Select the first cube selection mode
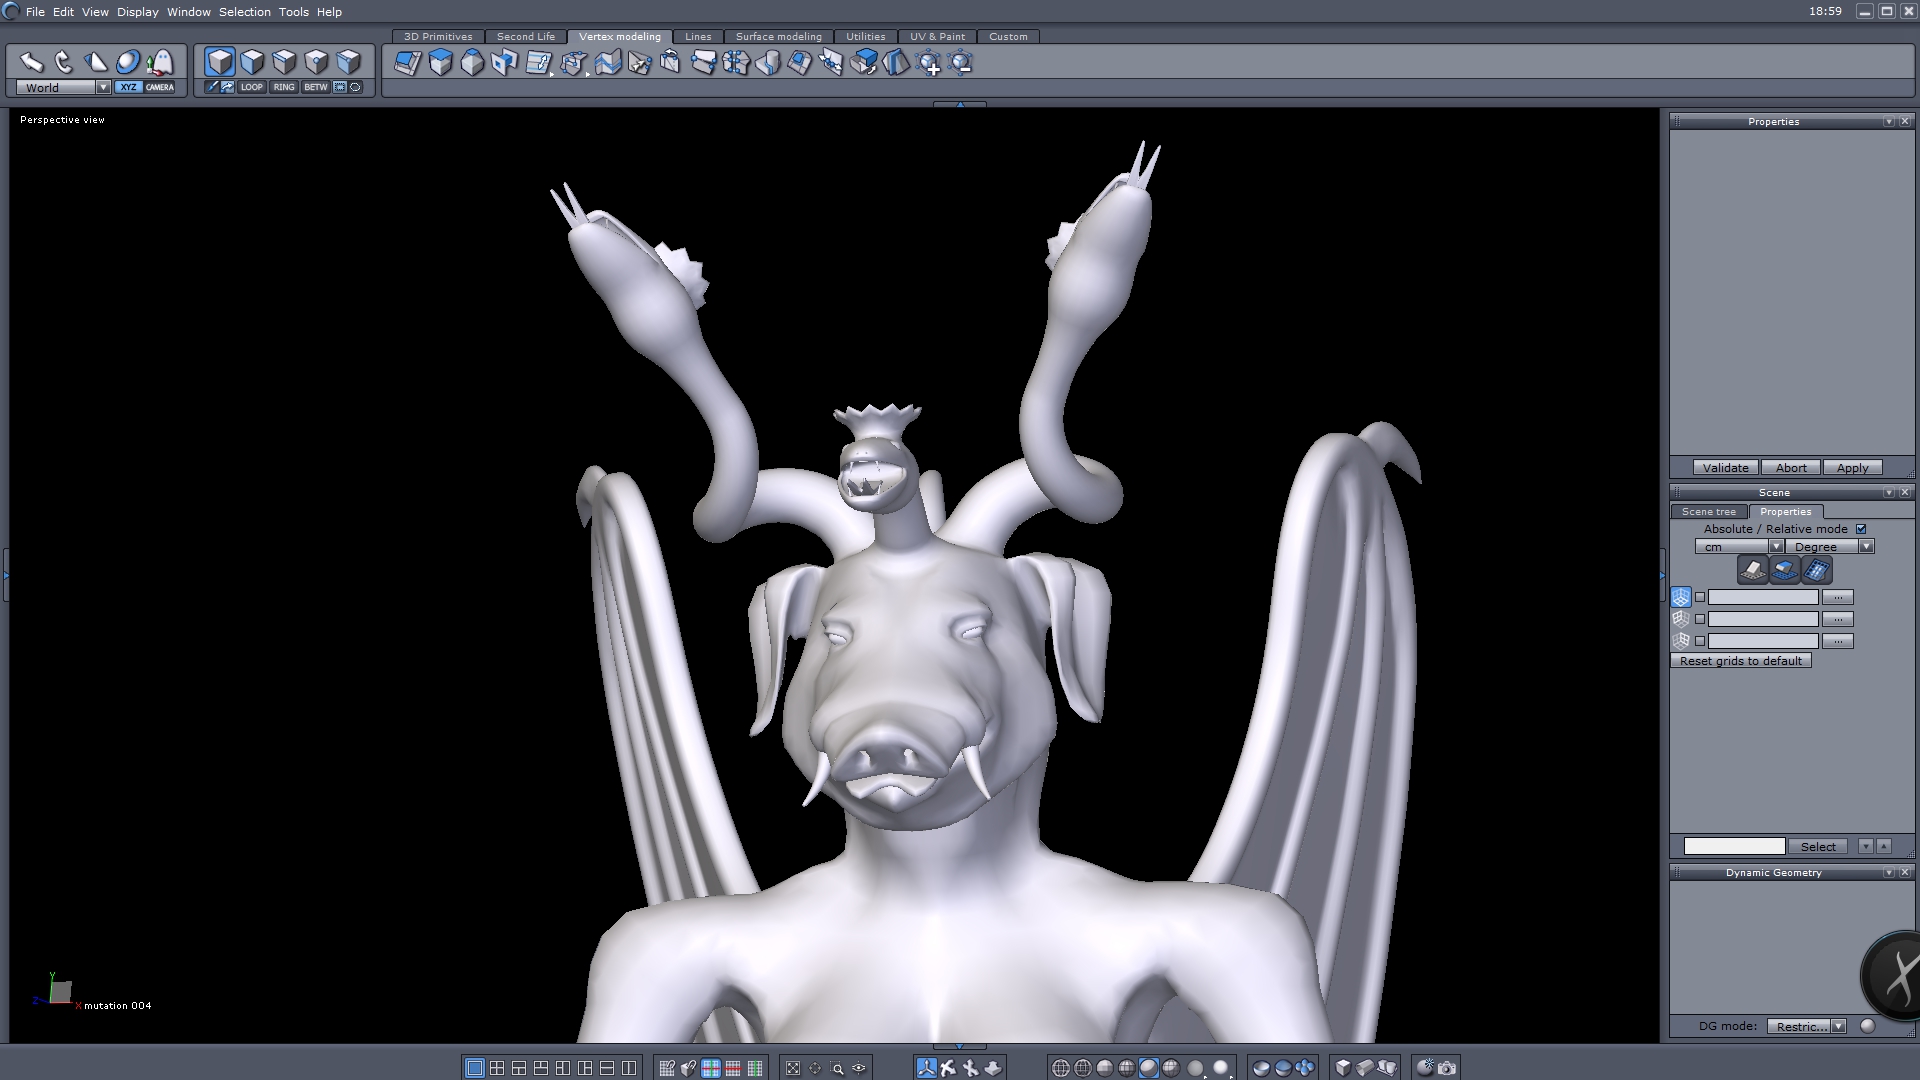 coord(220,62)
